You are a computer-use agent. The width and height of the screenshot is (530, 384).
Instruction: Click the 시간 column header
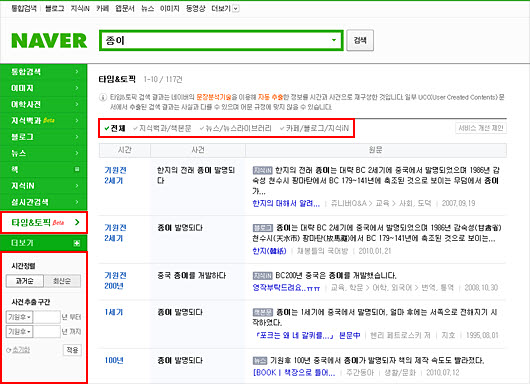[124, 150]
